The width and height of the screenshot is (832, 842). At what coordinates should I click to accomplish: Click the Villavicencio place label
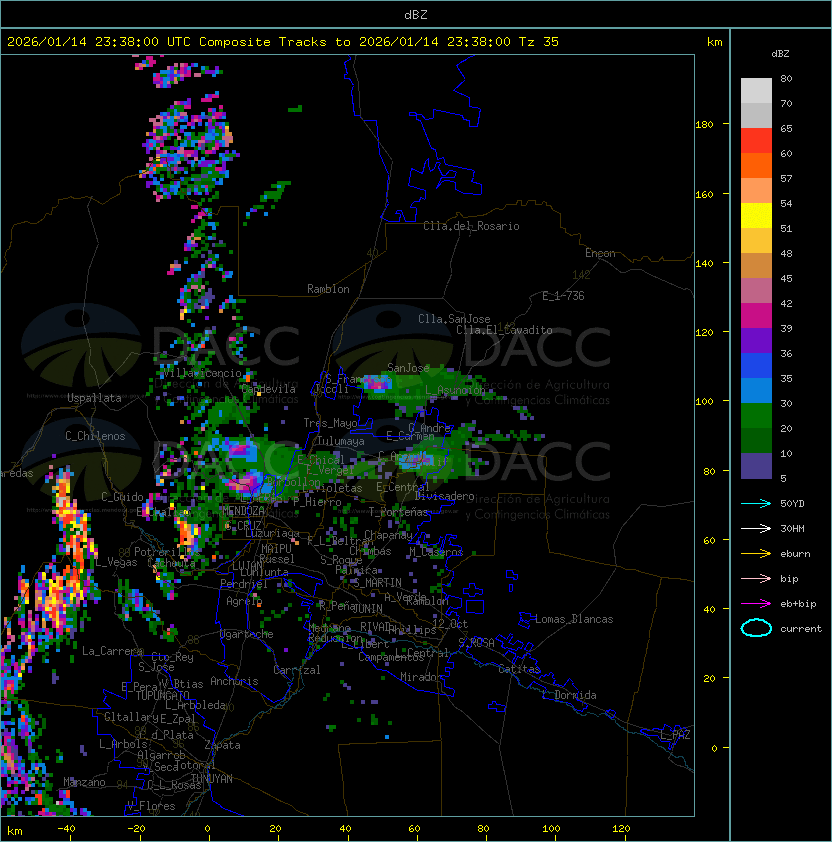point(202,373)
